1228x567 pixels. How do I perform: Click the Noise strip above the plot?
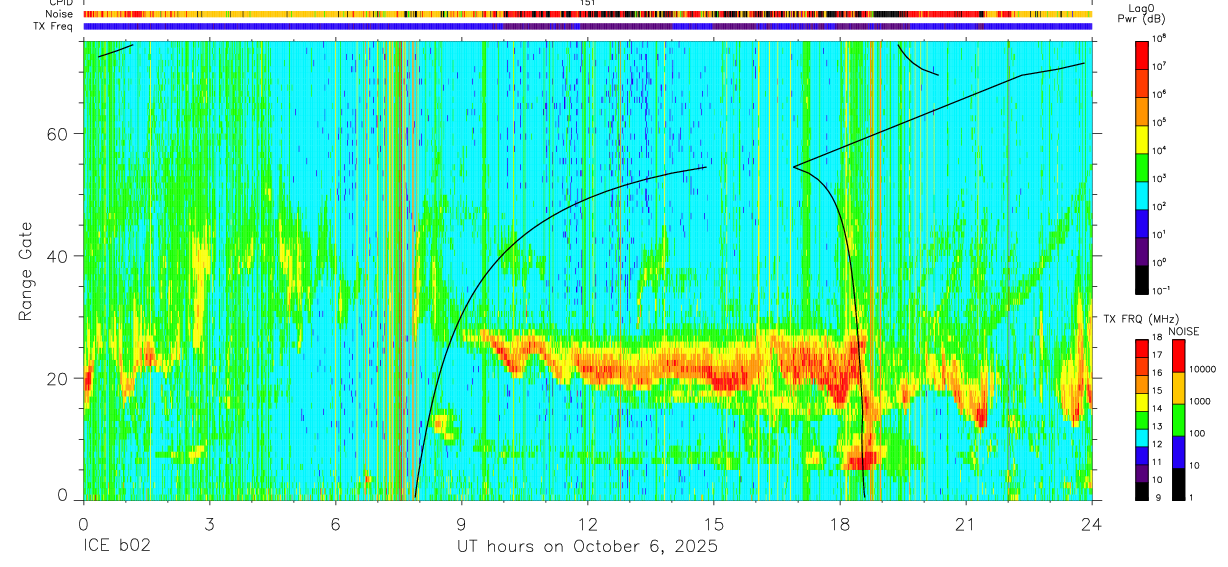click(587, 14)
